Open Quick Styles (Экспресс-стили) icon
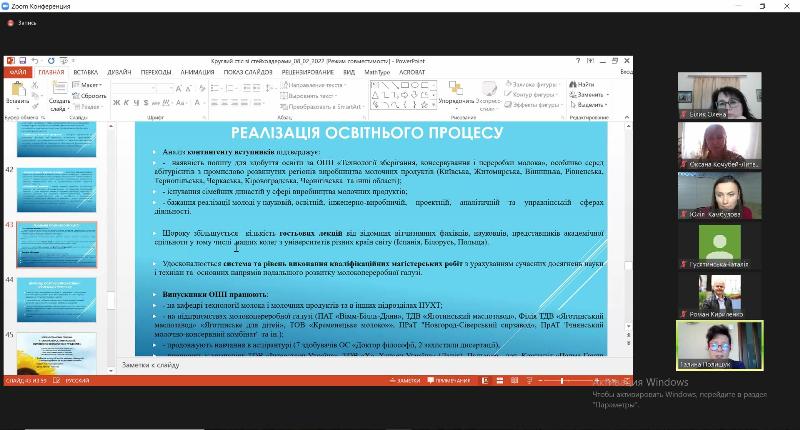The image size is (800, 430). pos(488,88)
